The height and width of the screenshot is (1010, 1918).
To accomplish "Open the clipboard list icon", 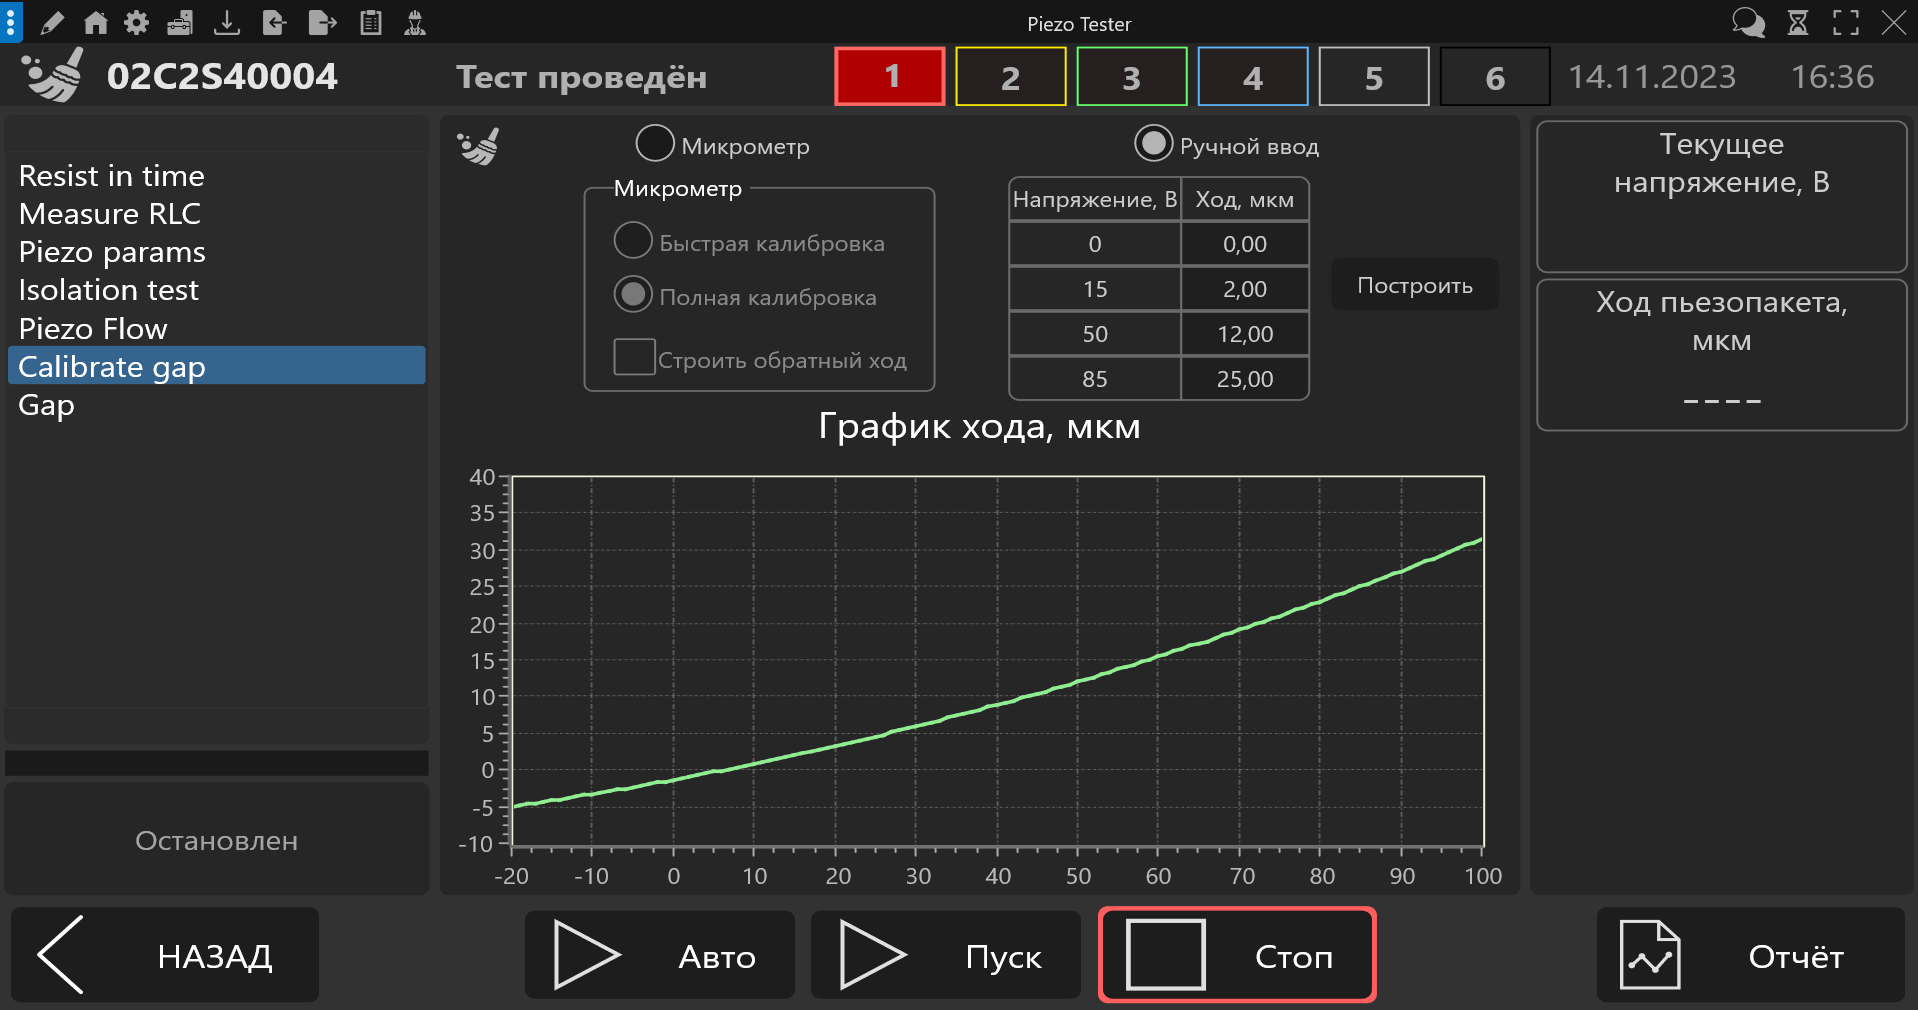I will pyautogui.click(x=371, y=23).
